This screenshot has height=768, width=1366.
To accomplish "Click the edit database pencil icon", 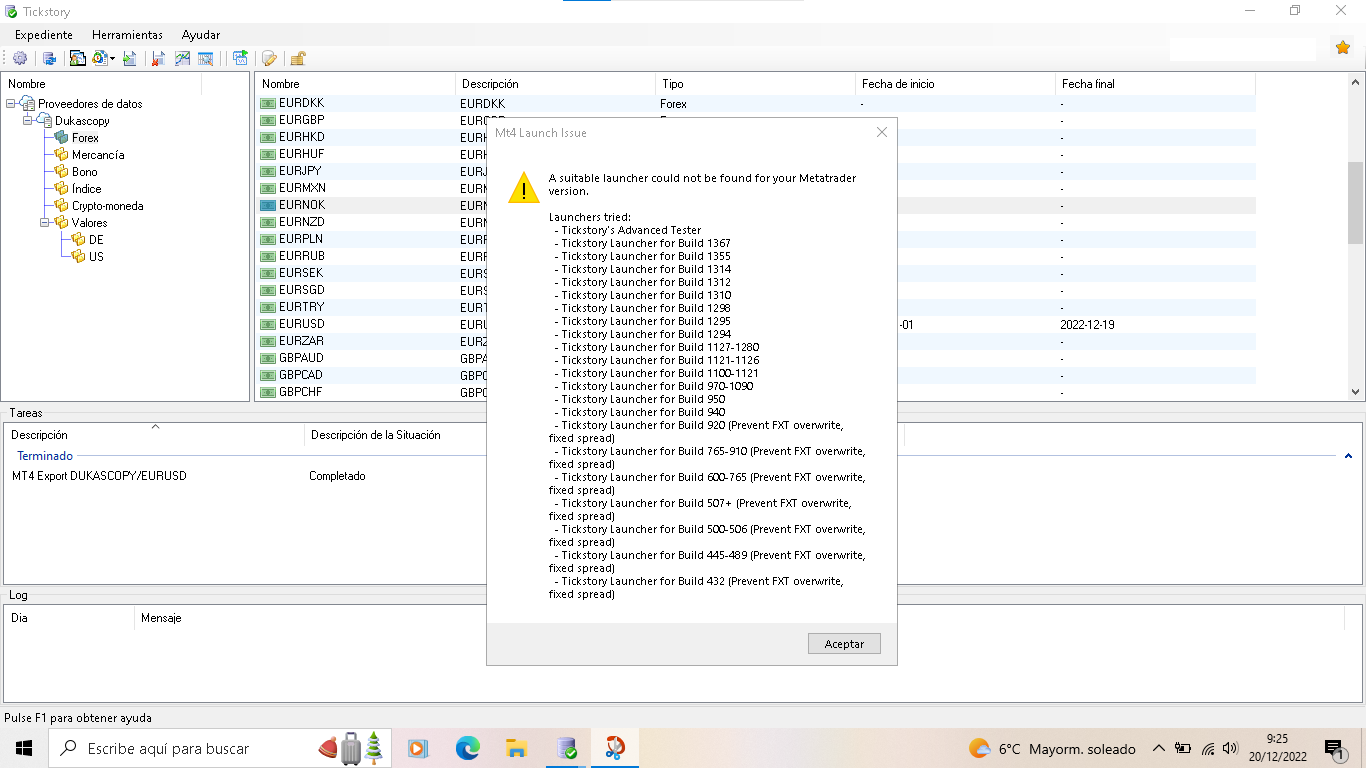I will [269, 58].
